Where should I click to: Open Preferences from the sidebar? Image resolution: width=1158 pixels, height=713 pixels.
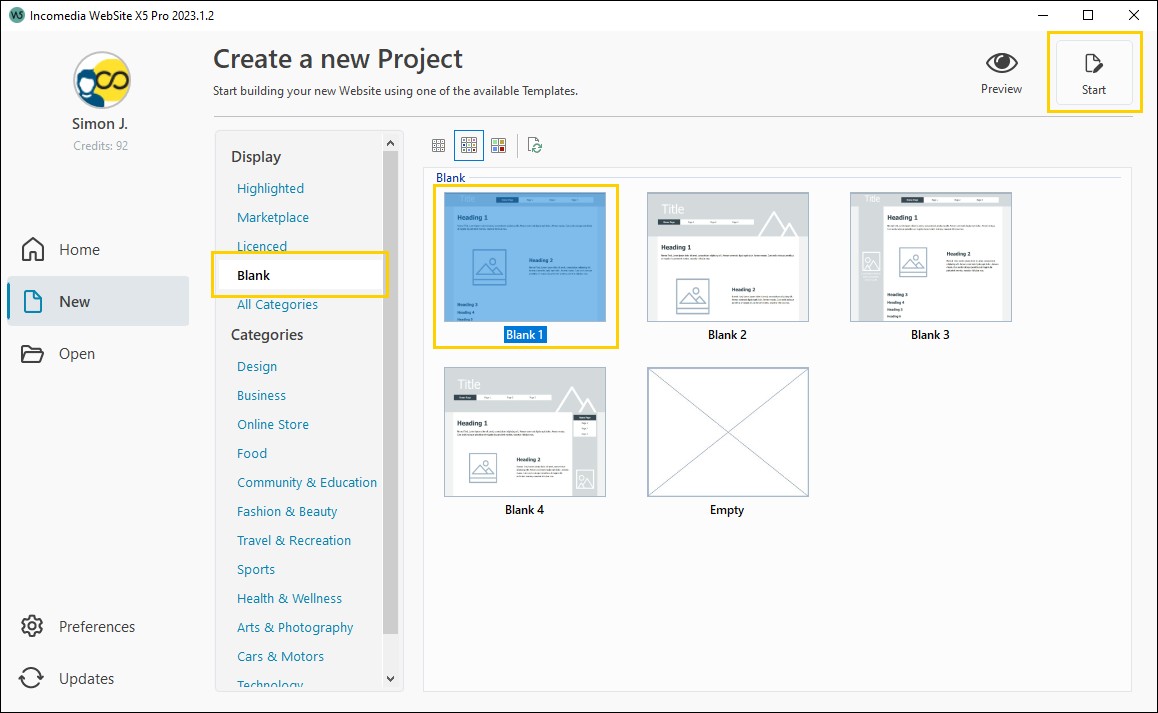point(97,626)
